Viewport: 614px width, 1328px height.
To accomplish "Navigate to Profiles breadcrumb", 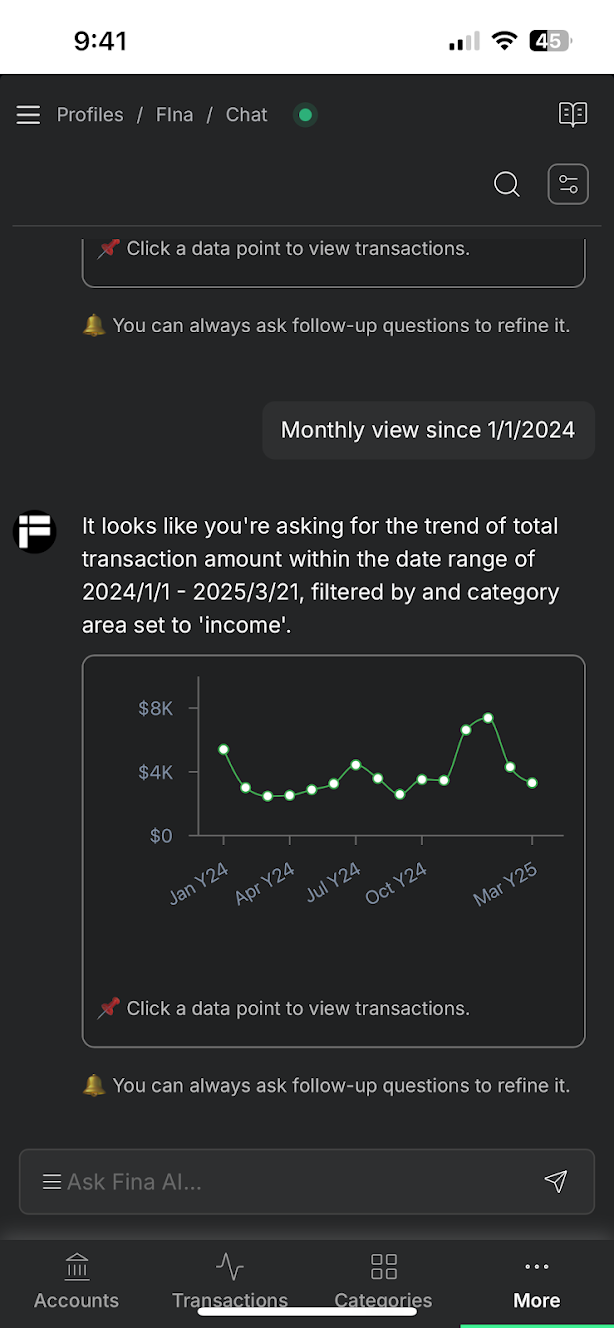I will click(90, 115).
